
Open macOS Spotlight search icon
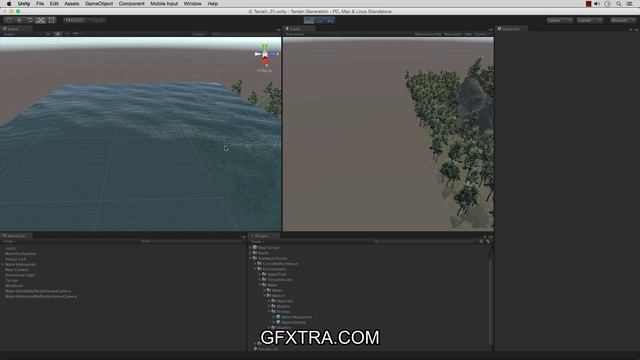[x=618, y=4]
